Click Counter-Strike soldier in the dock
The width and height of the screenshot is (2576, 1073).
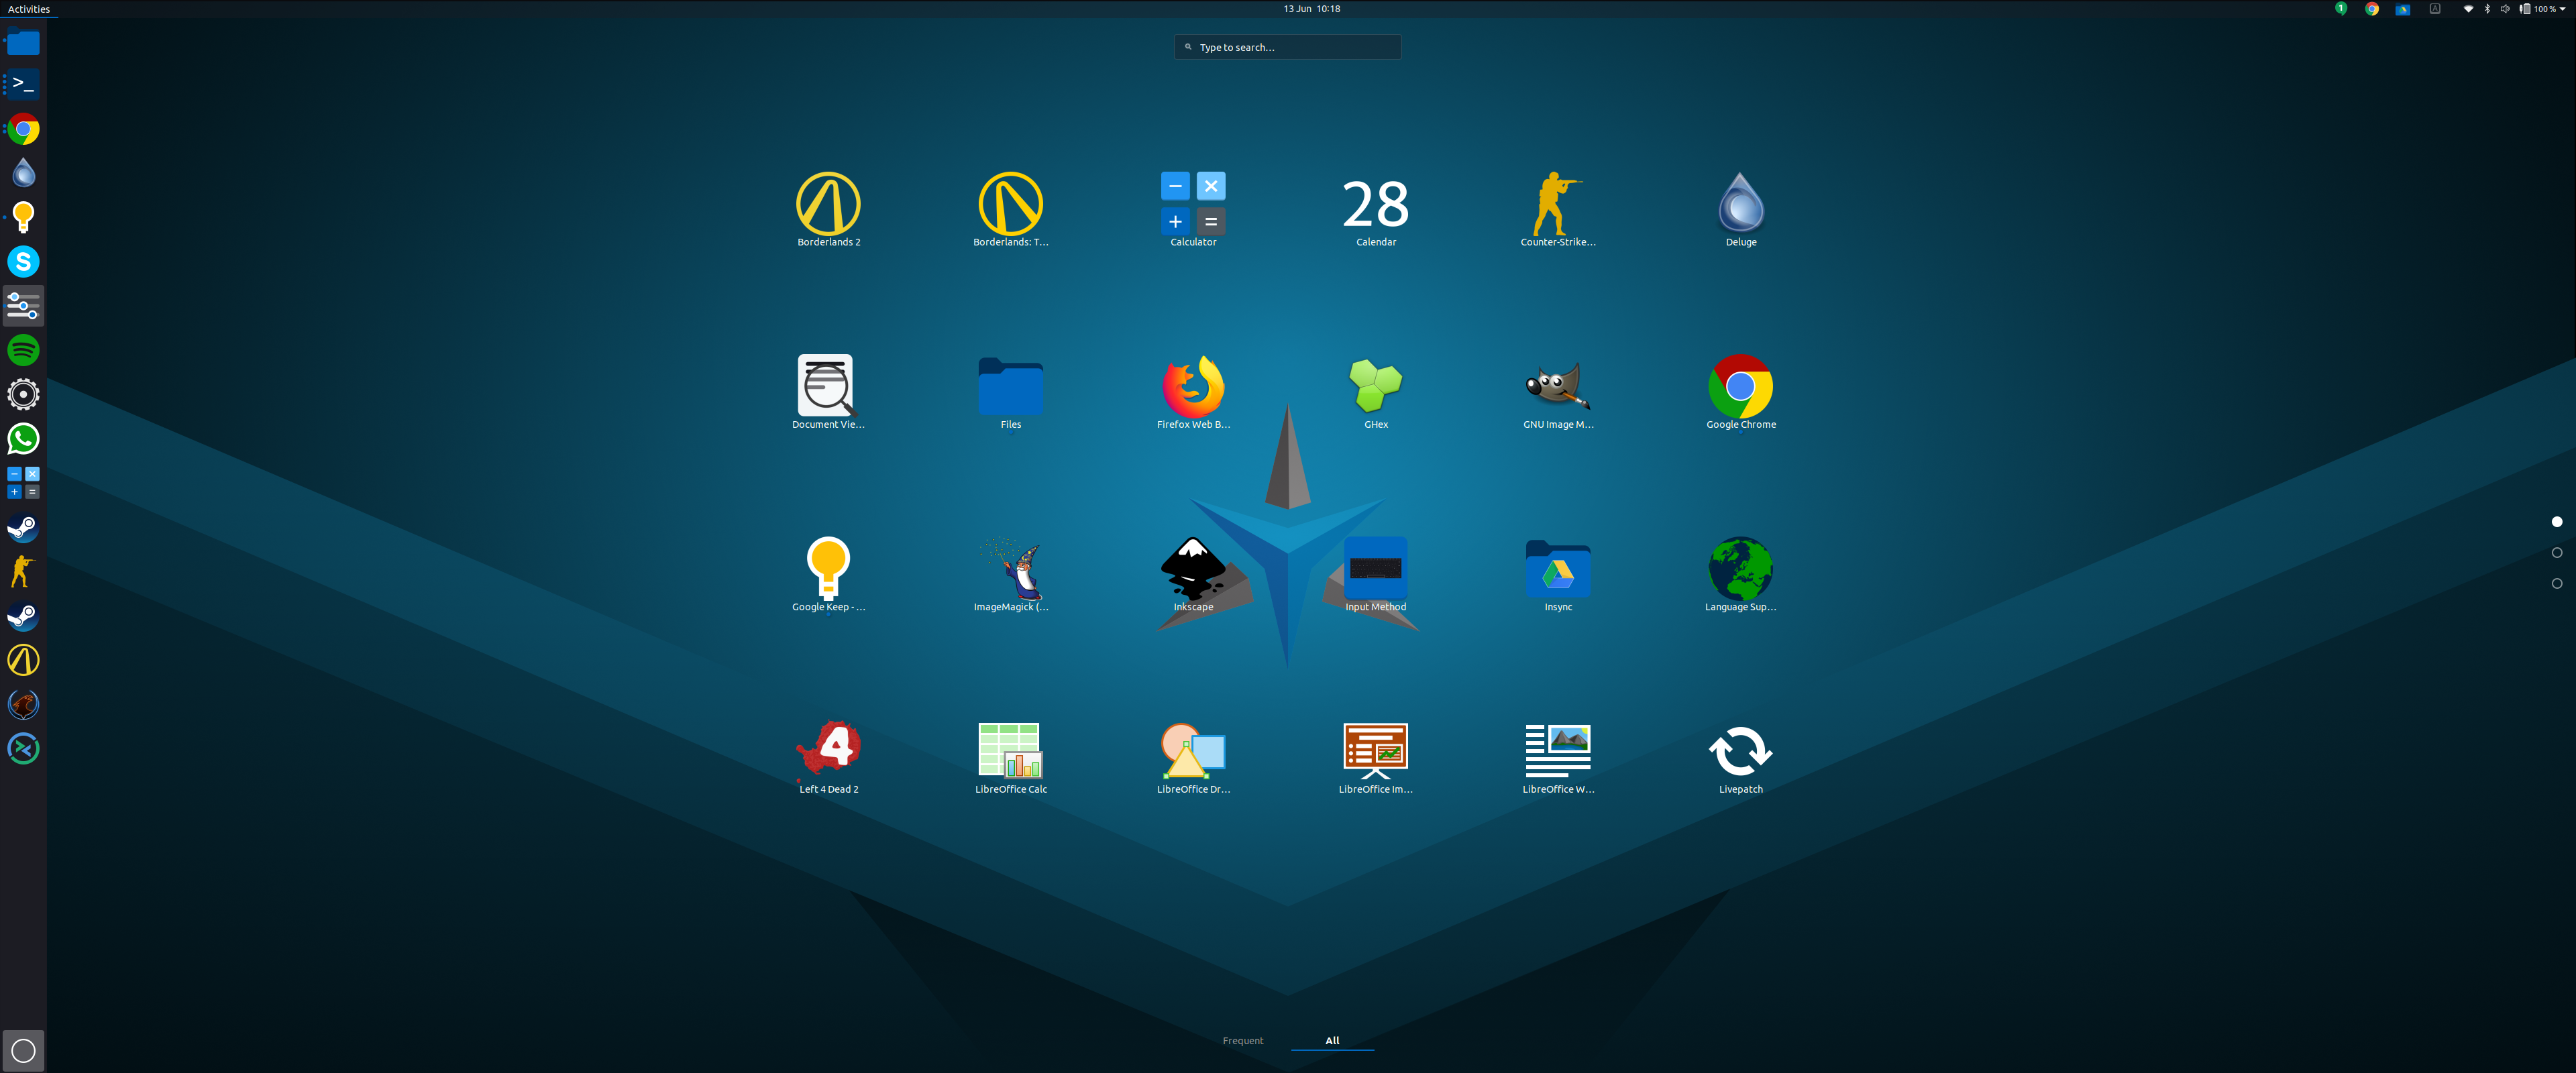[23, 571]
